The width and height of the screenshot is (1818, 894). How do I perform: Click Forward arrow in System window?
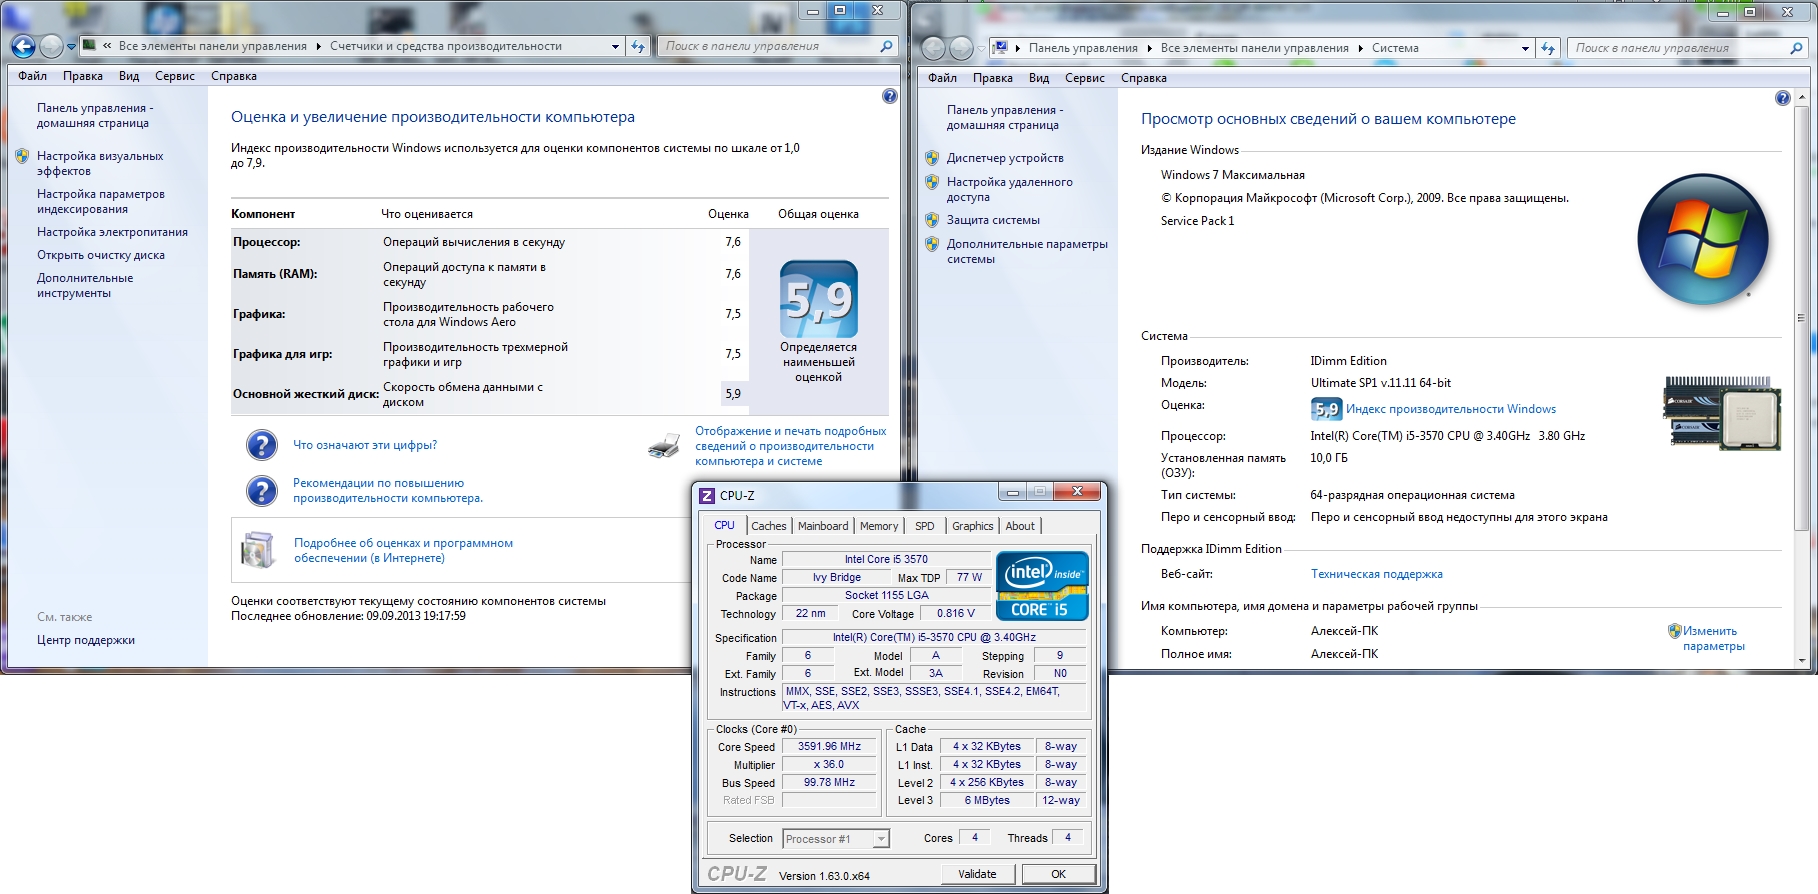961,48
